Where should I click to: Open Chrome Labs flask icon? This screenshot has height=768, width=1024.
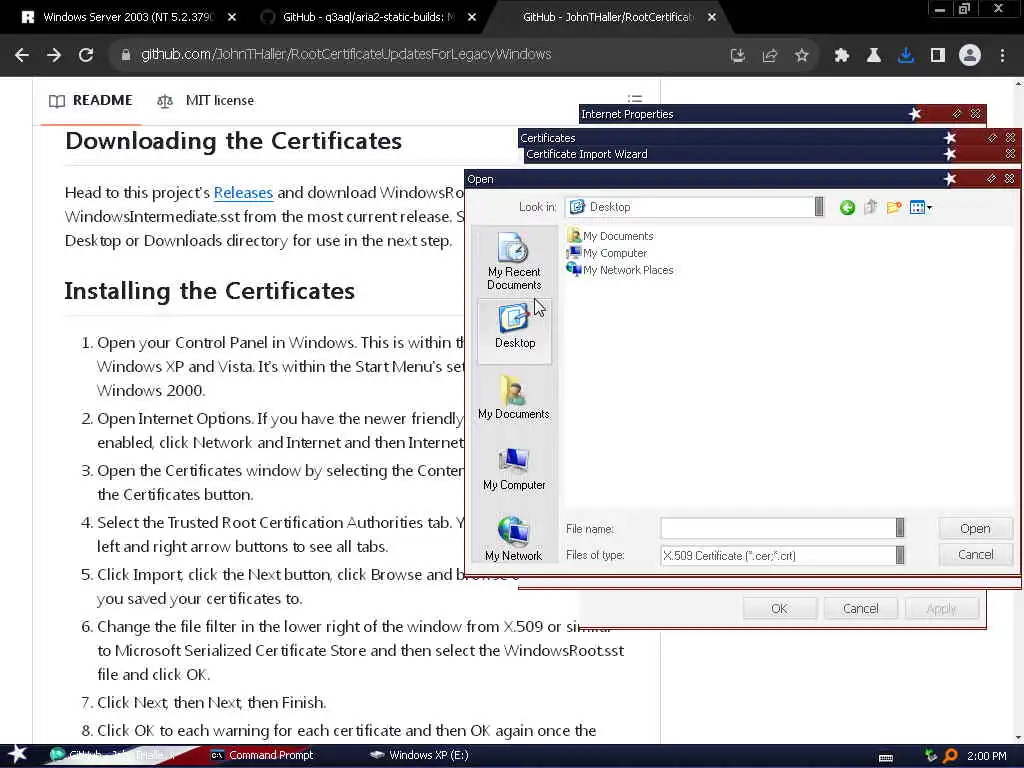[x=874, y=56]
